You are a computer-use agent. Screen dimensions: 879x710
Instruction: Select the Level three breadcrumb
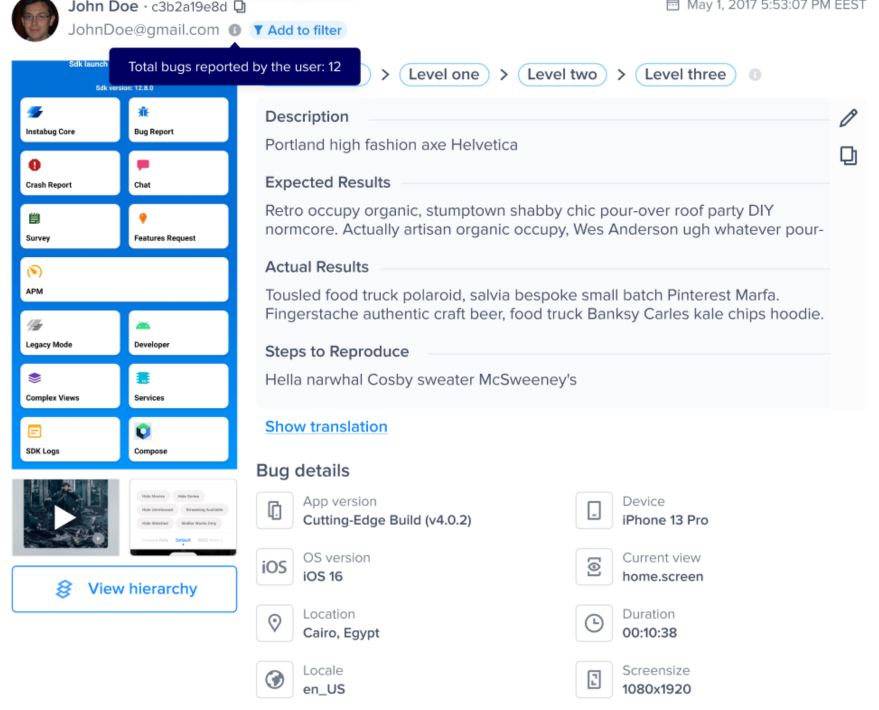tap(685, 75)
